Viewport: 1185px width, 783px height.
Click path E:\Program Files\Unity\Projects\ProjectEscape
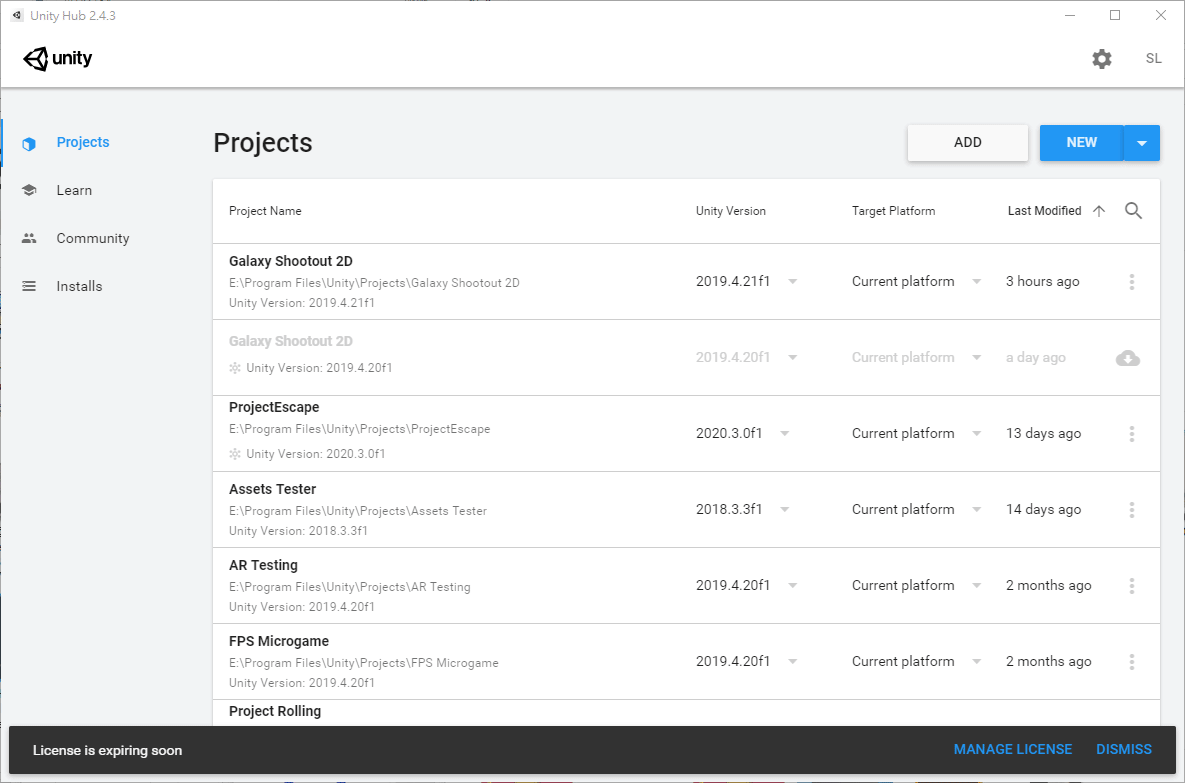pyautogui.click(x=360, y=429)
